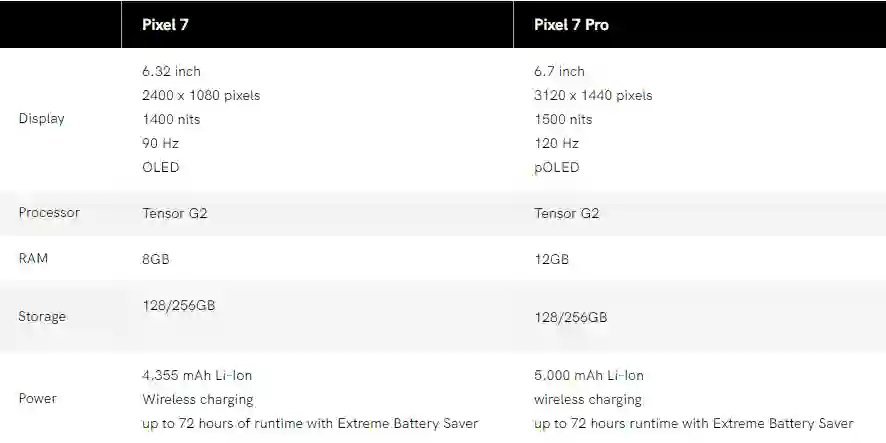Click the Pixel 7 column header
The width and height of the screenshot is (886, 443).
point(165,25)
